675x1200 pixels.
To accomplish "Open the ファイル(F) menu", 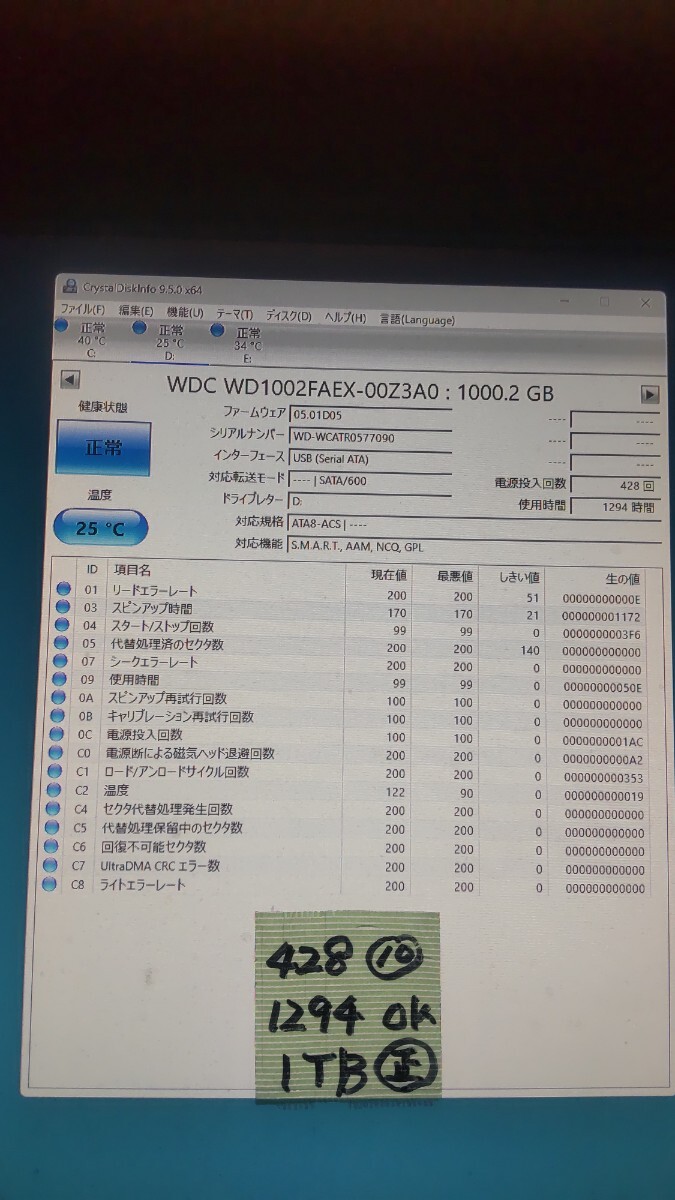I will click(x=82, y=311).
